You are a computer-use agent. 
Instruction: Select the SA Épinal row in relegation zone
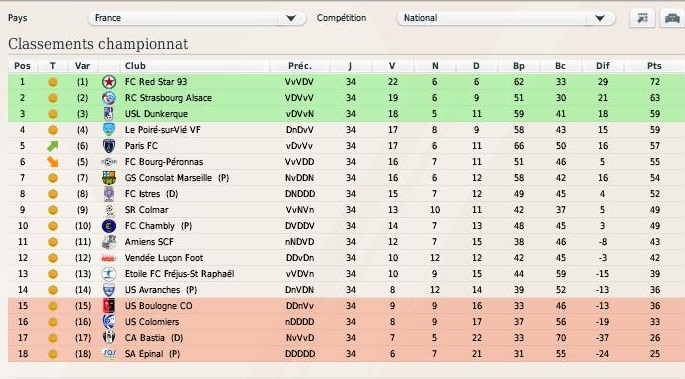[346, 354]
